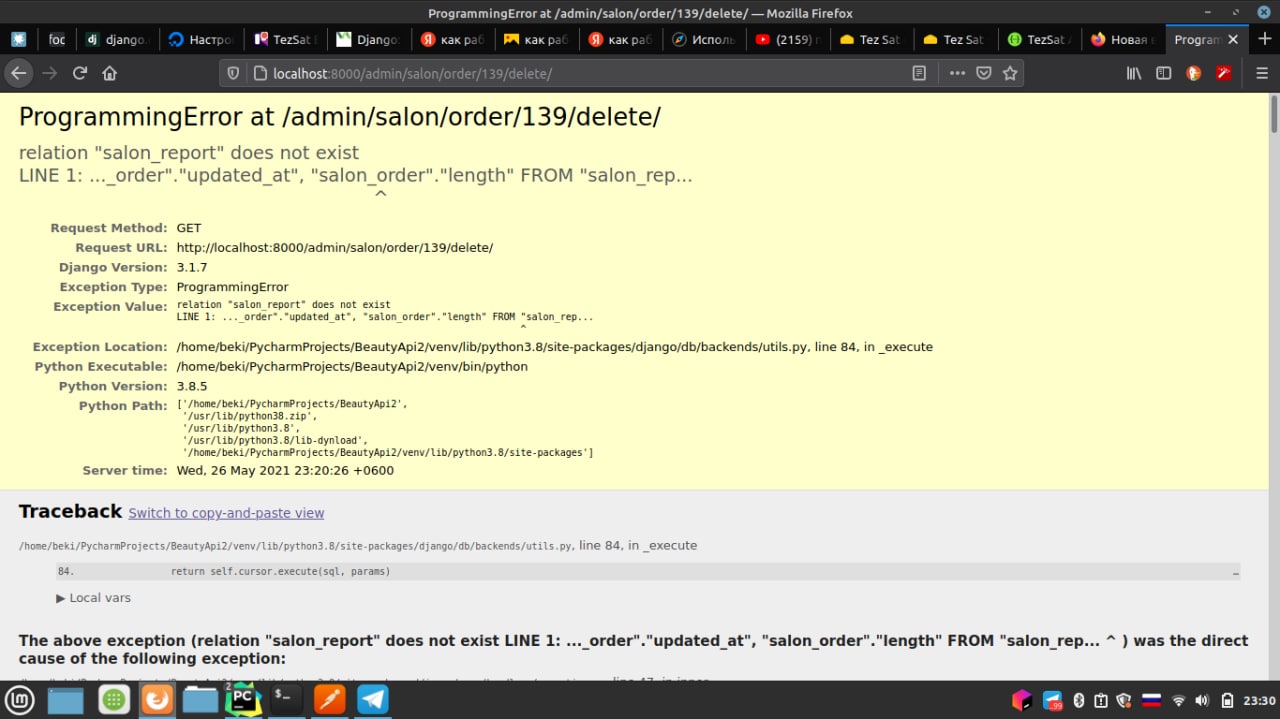Toggle reader view in address bar

919,73
